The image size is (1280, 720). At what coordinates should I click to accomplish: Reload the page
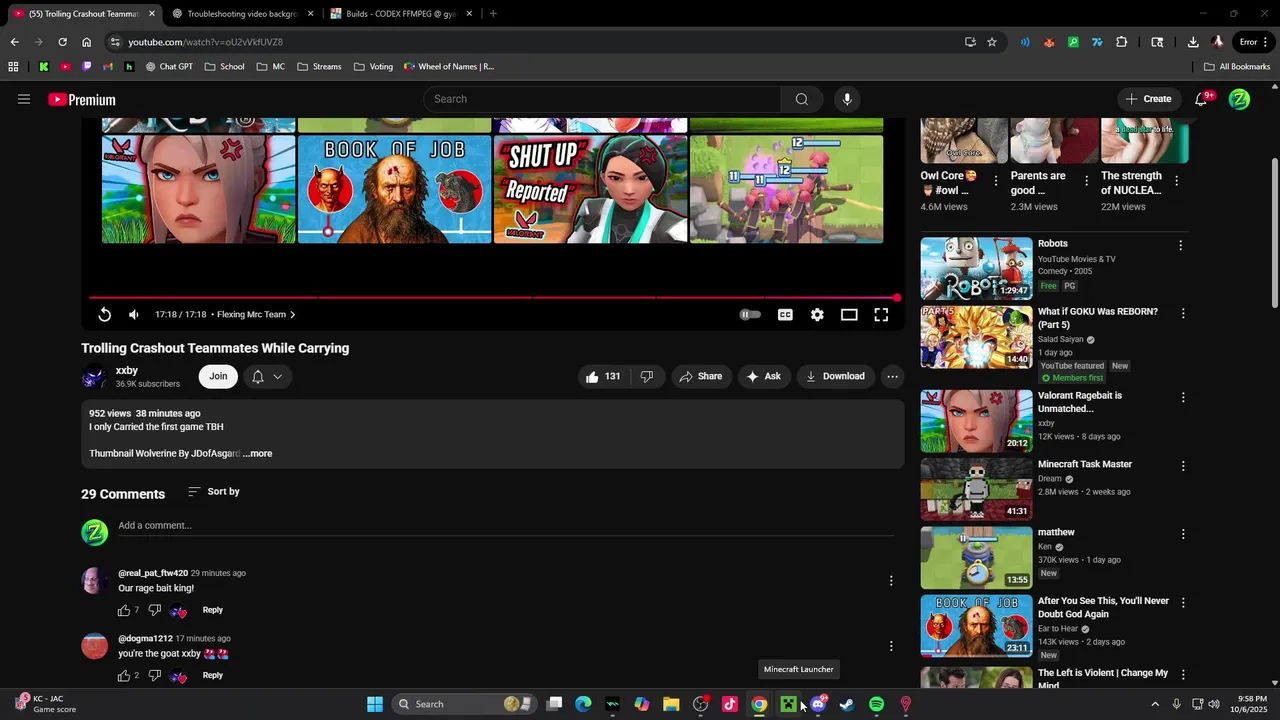62,42
